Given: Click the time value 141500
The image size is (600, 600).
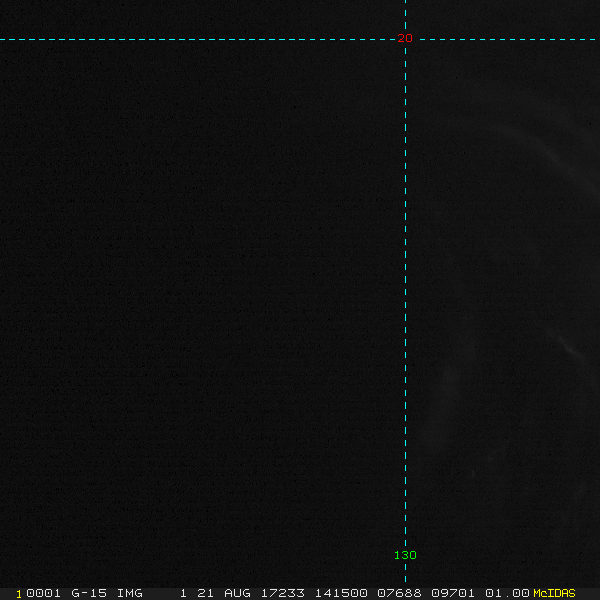Looking at the screenshot, I should (341, 593).
